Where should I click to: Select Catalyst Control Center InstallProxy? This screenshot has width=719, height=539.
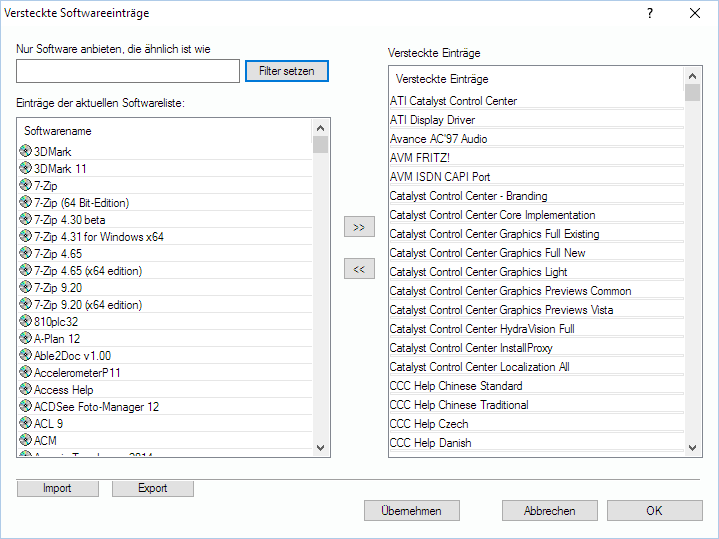pos(536,348)
